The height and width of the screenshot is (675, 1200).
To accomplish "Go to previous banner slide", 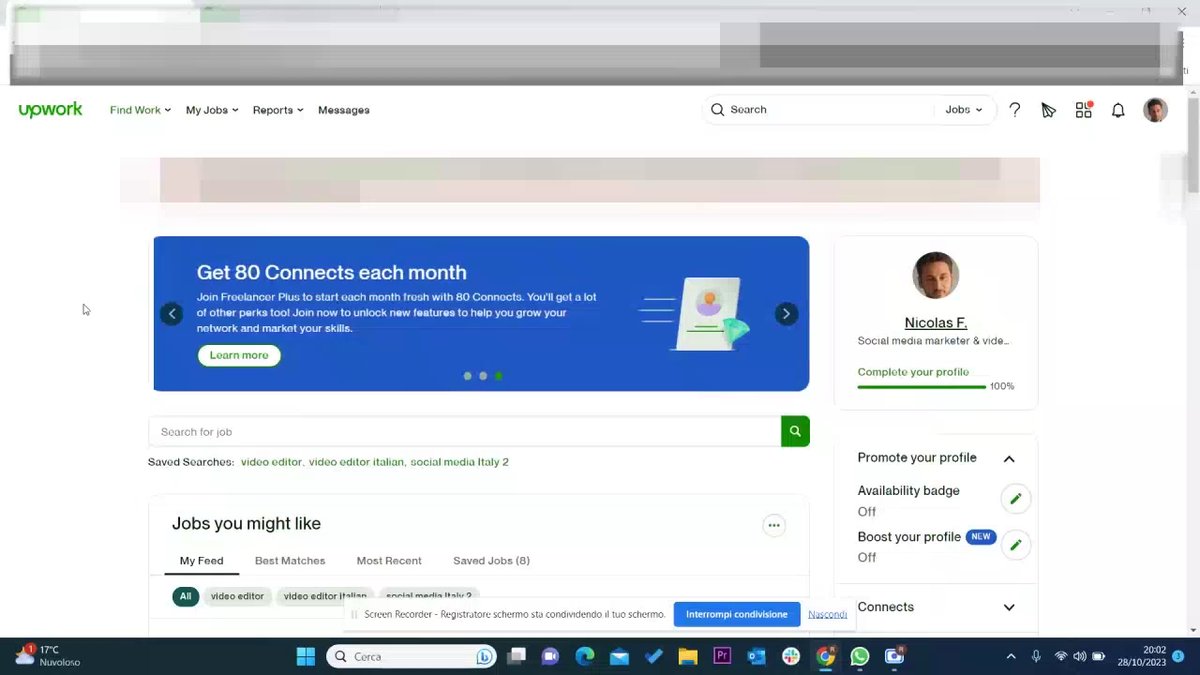I will 172,314.
